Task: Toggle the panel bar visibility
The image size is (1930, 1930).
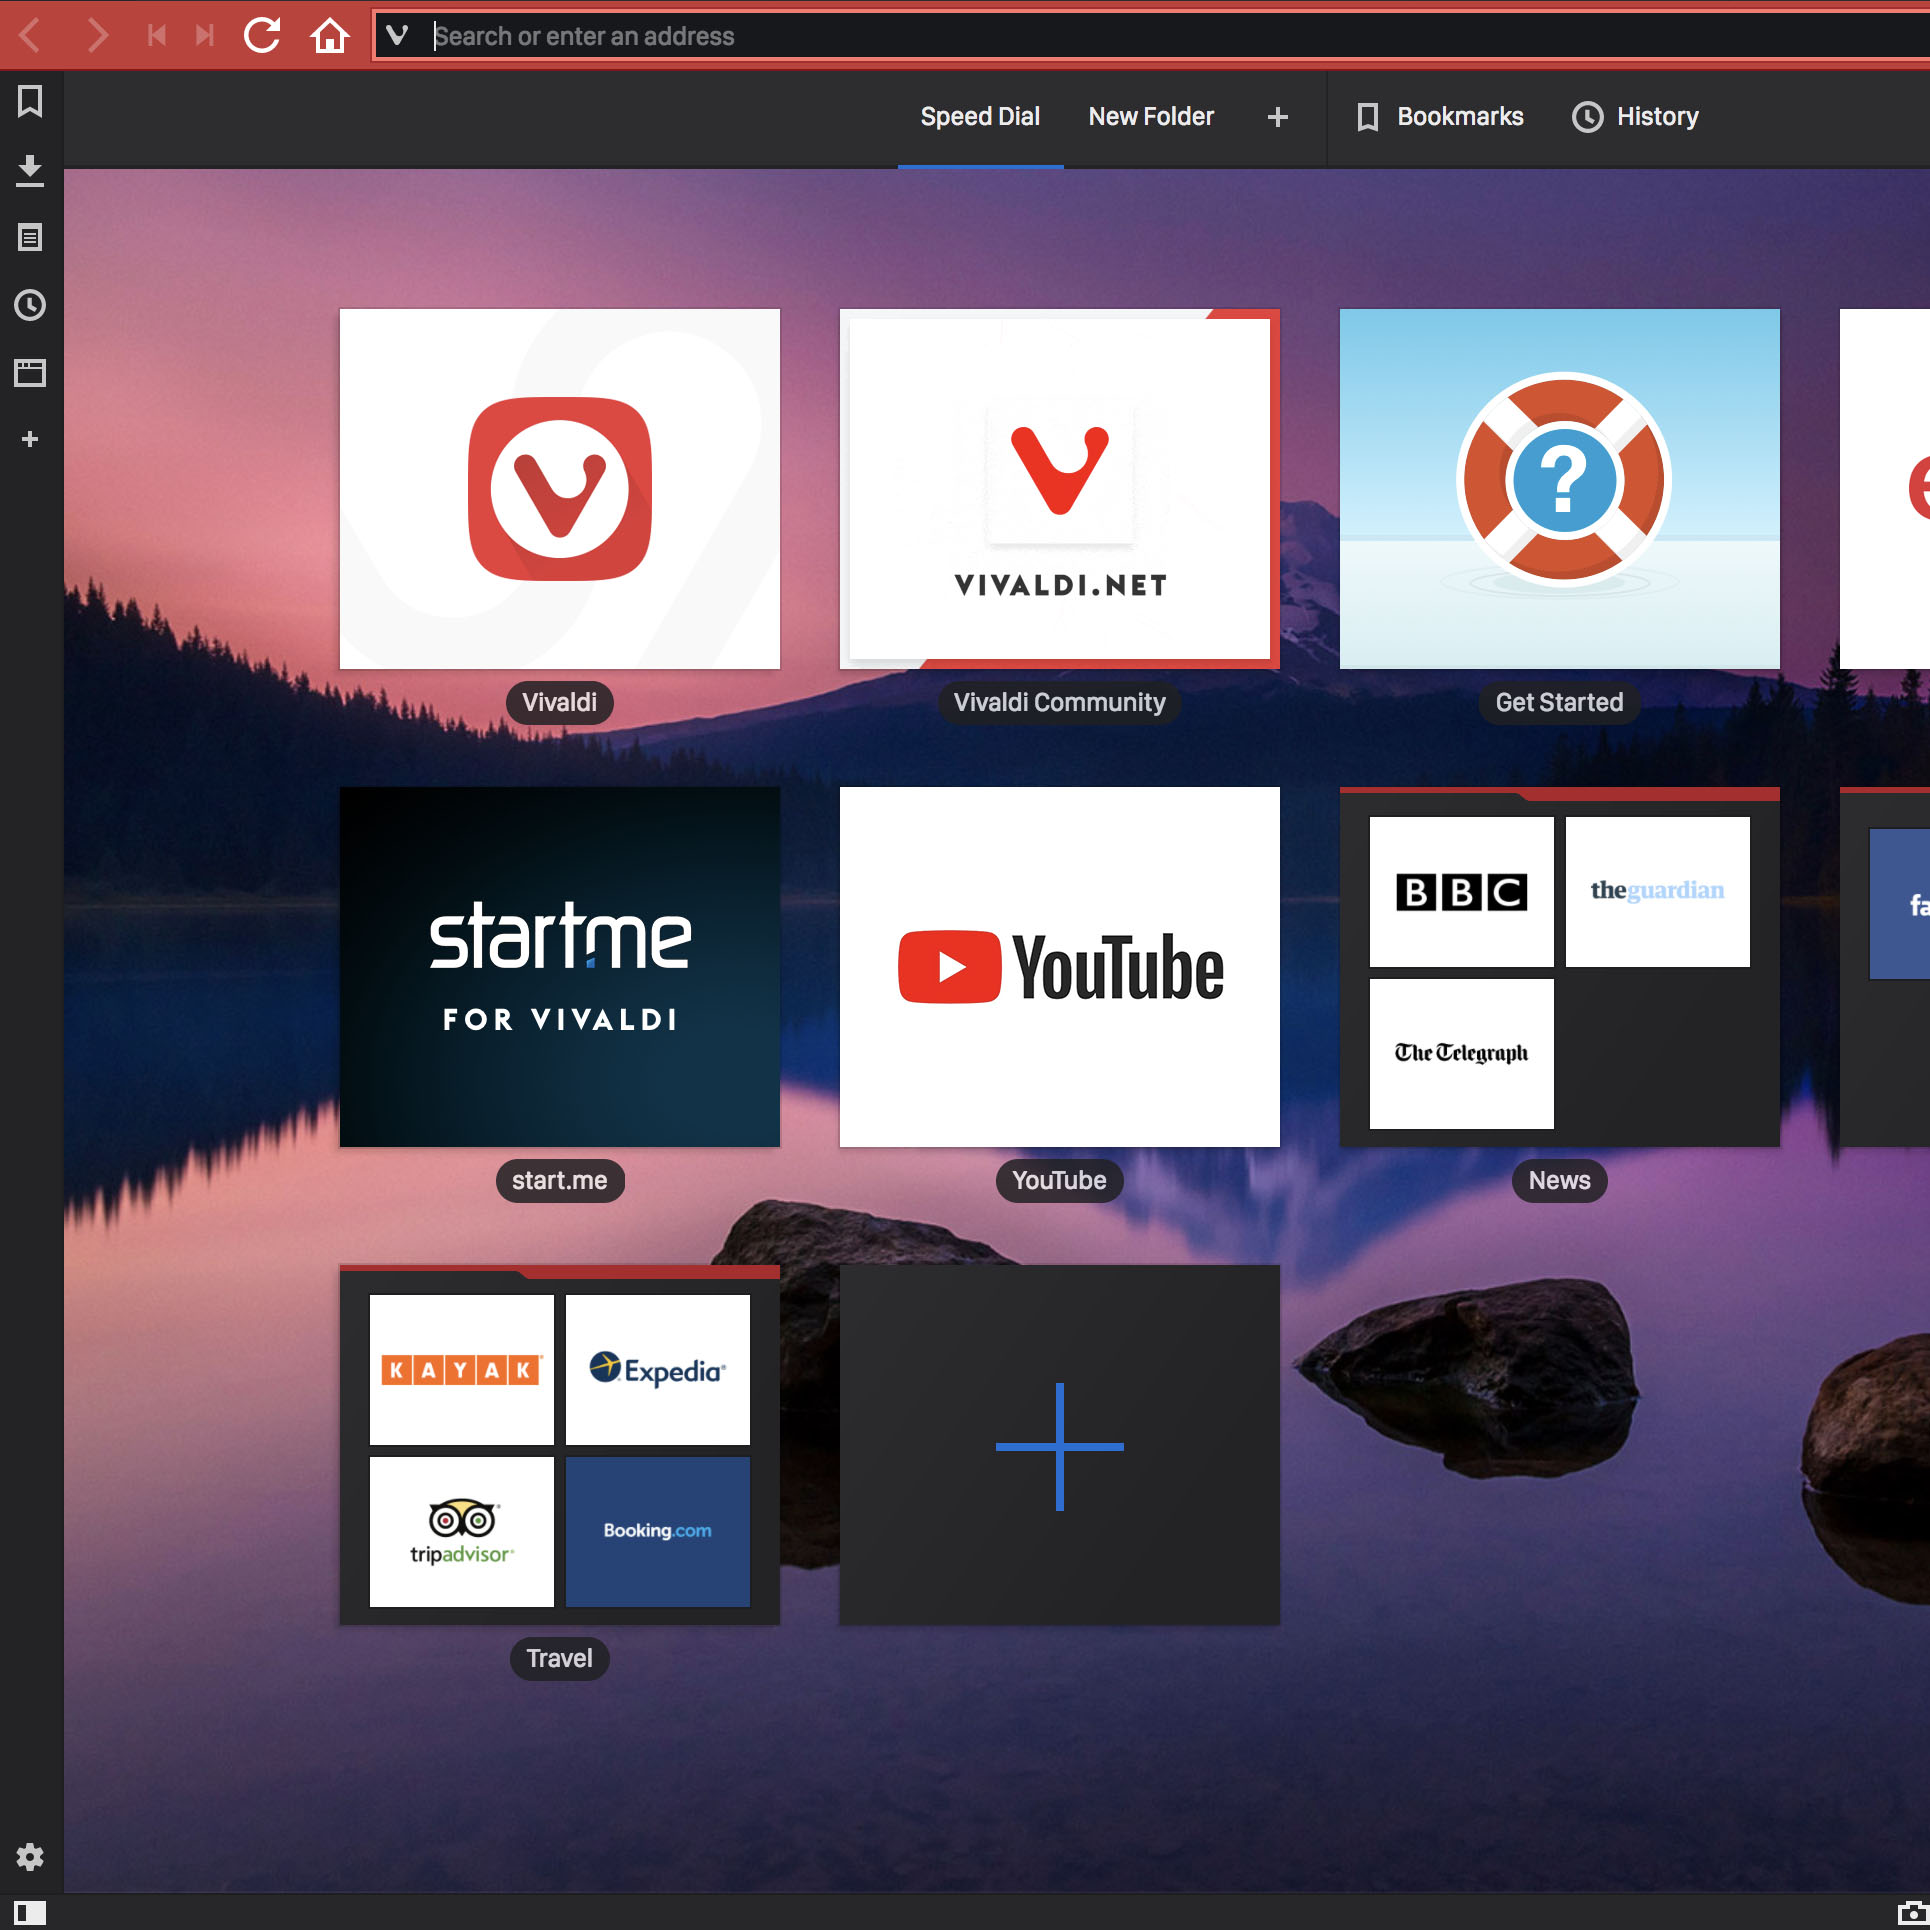Action: [30, 1908]
